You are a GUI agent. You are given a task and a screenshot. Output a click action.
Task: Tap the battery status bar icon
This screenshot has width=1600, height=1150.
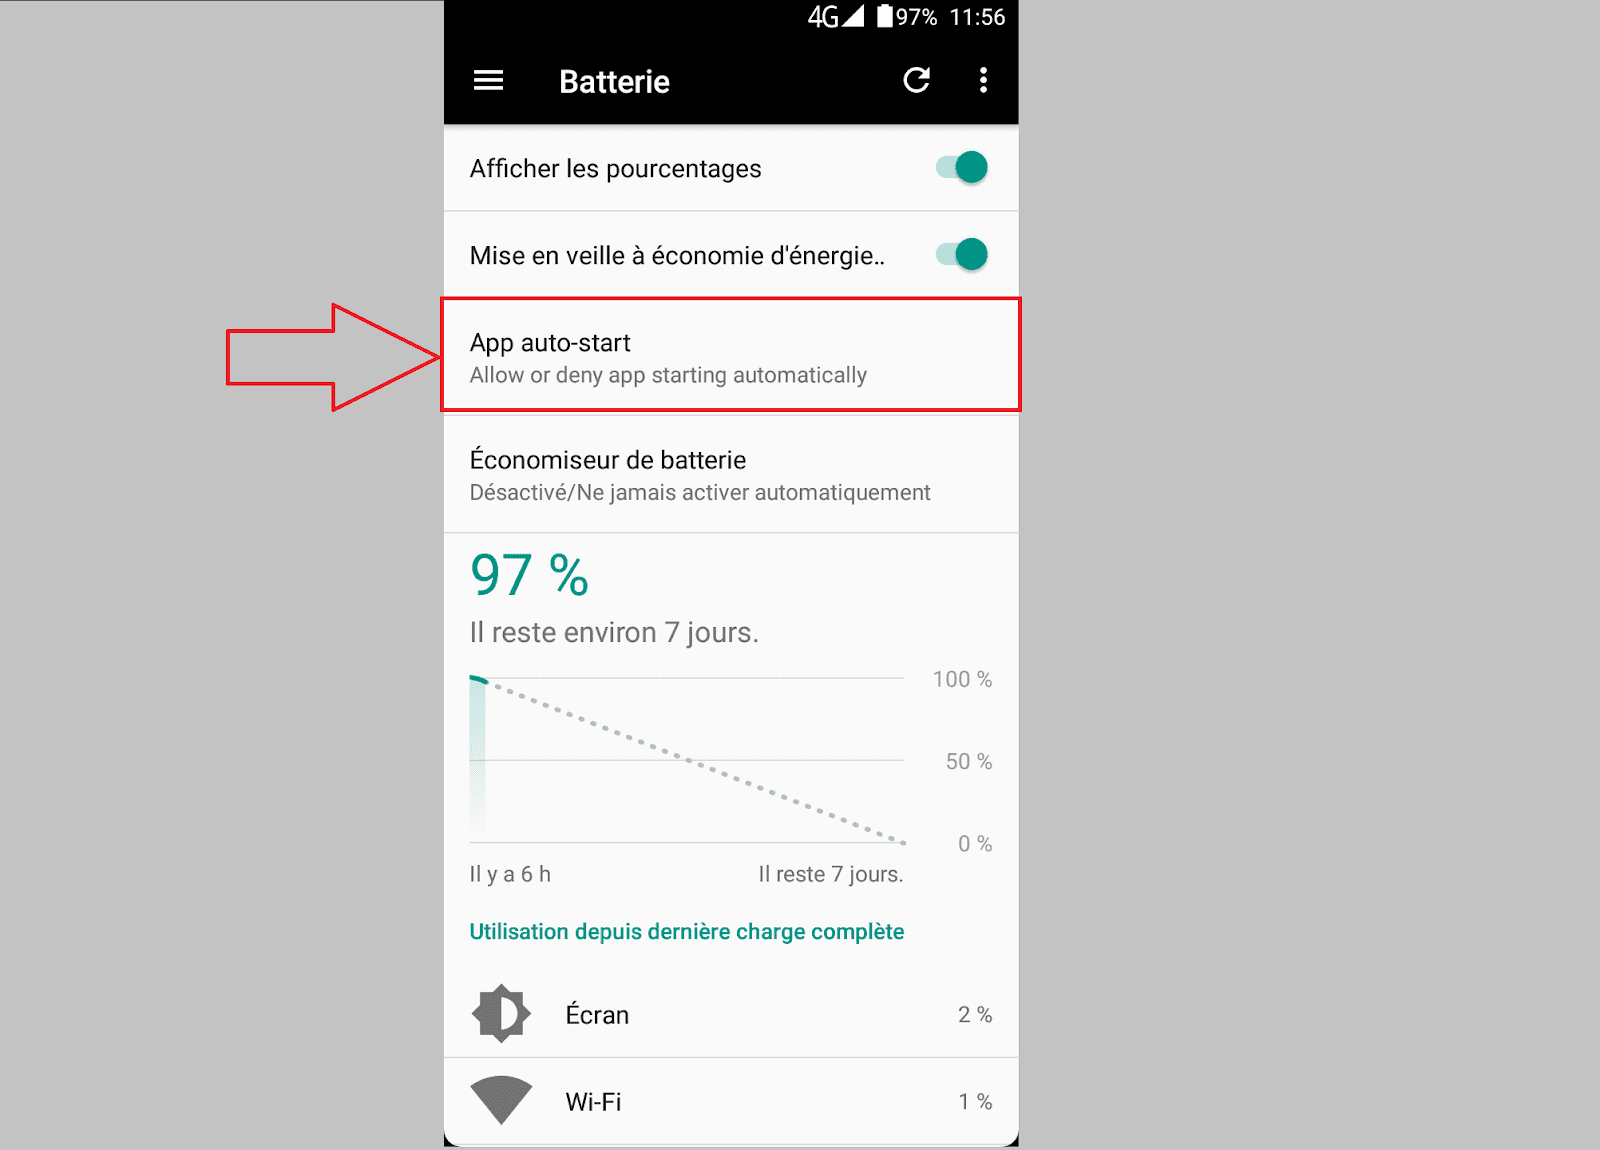pyautogui.click(x=885, y=16)
